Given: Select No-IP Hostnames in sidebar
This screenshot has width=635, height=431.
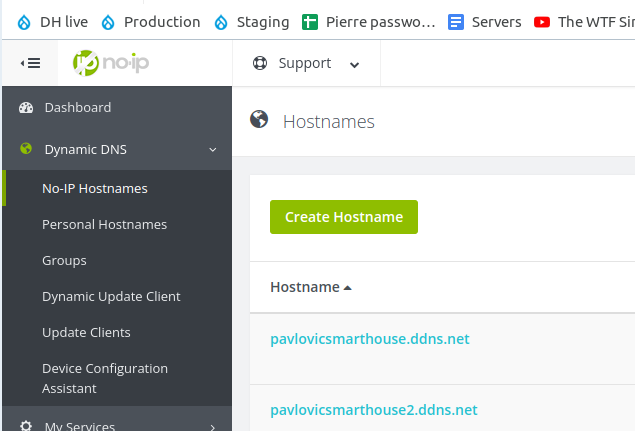Looking at the screenshot, I should [x=95, y=188].
